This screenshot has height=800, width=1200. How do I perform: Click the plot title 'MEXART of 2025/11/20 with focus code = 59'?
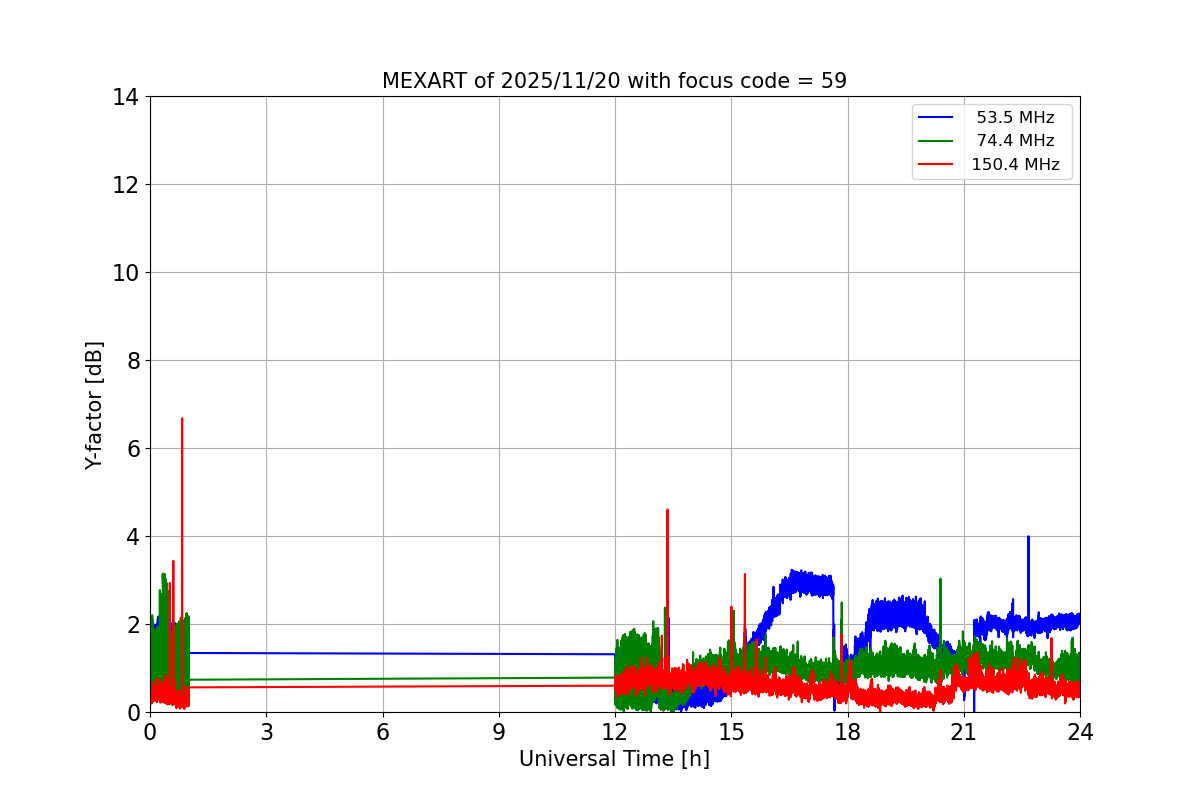tap(614, 81)
